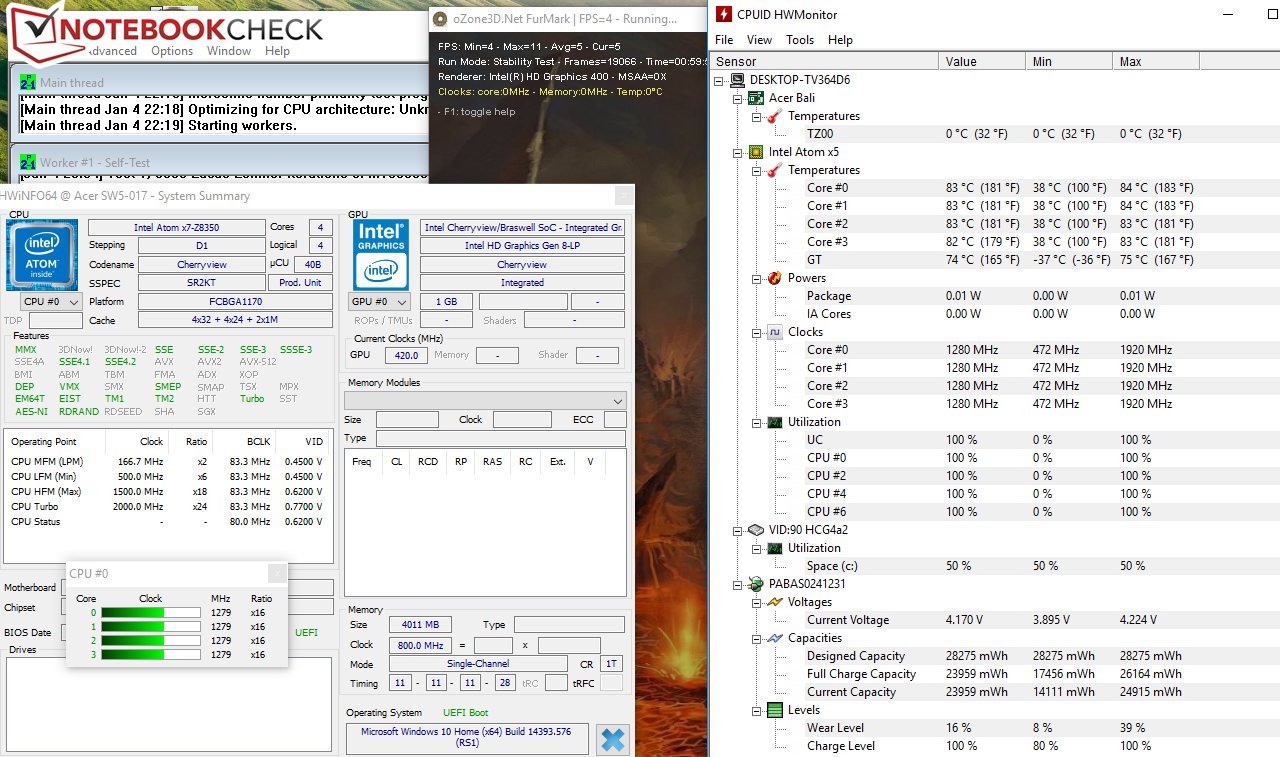Open HWMonitor View menu

[759, 40]
